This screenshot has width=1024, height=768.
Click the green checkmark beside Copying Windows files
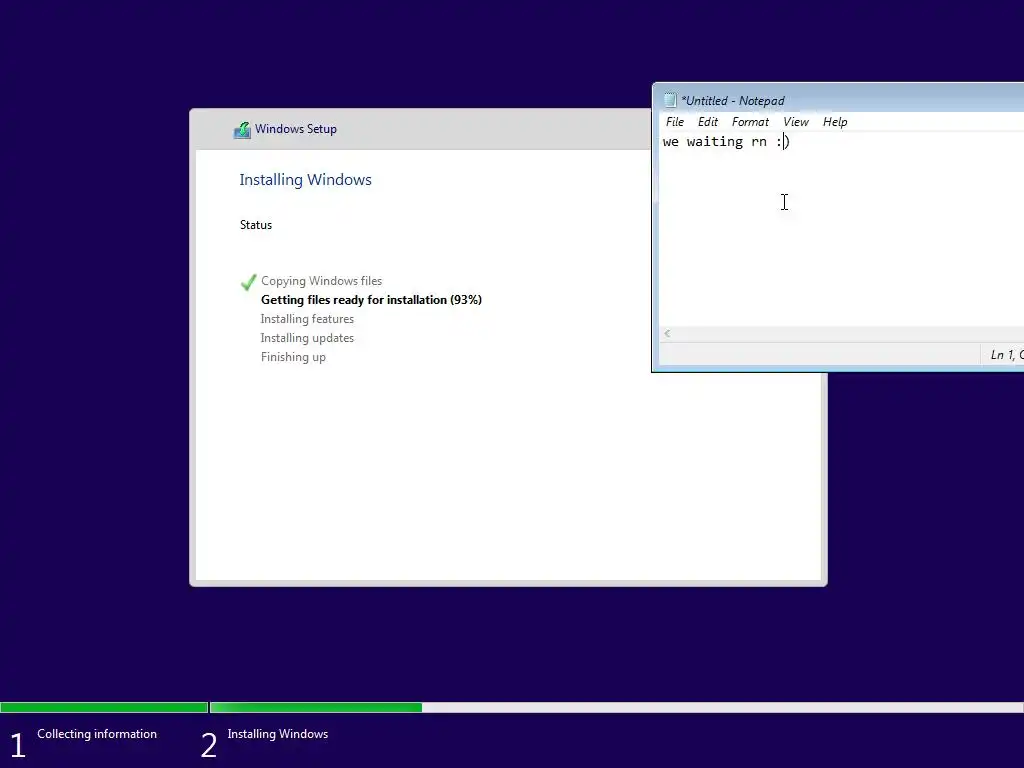[x=248, y=282]
